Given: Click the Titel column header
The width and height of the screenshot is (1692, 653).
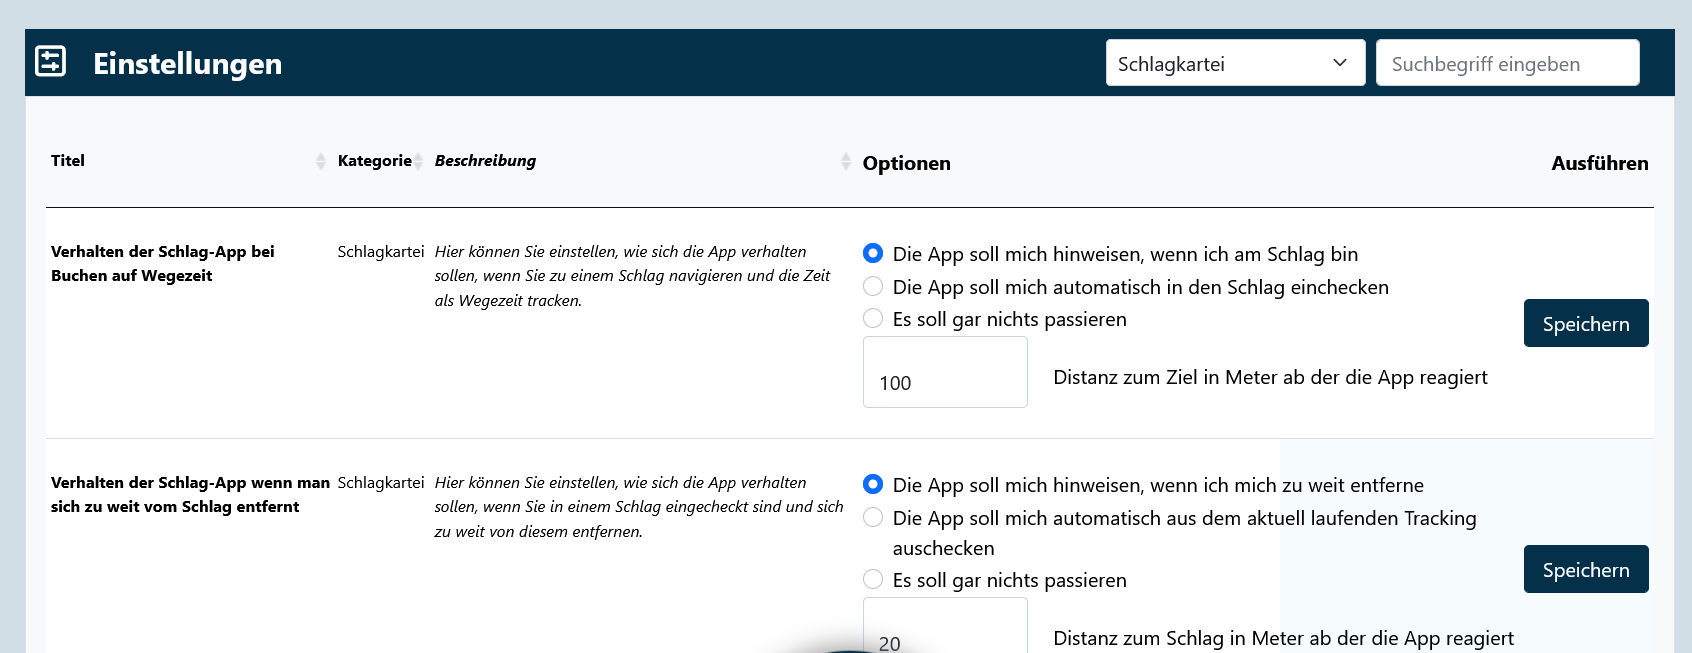Looking at the screenshot, I should (x=68, y=161).
